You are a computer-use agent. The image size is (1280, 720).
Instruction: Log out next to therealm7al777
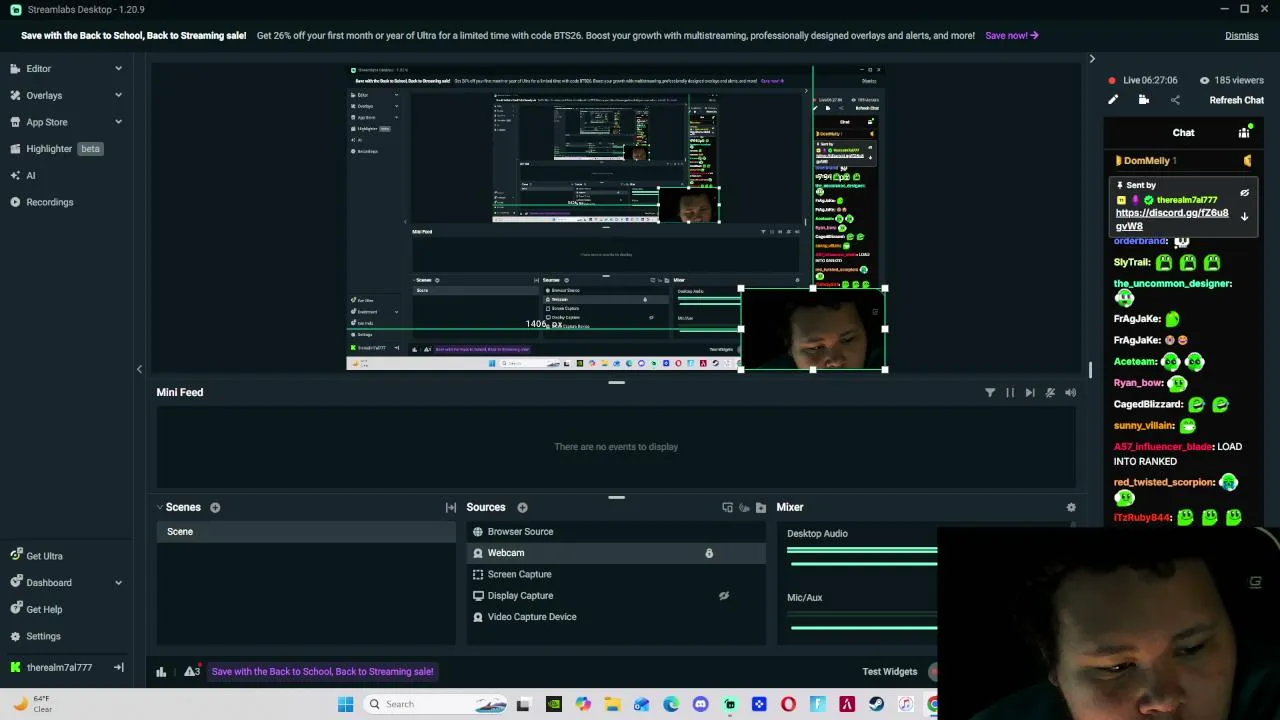118,667
